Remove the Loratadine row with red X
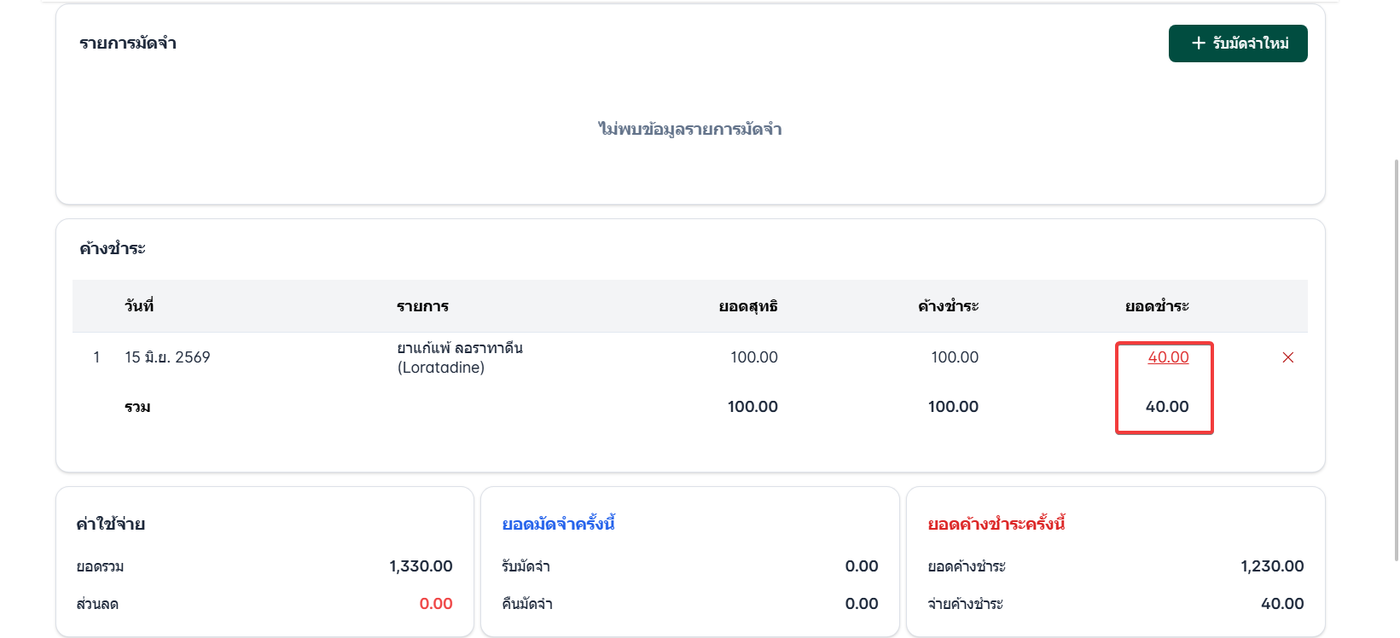Screen dimensions: 1400x638 coord(1288,358)
